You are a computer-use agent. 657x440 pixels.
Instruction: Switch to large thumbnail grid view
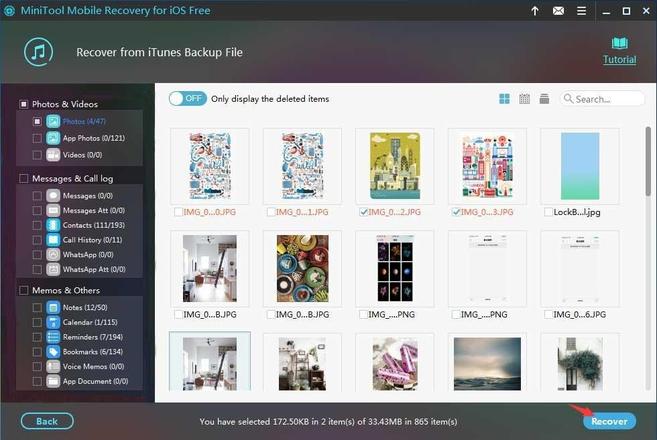[504, 99]
